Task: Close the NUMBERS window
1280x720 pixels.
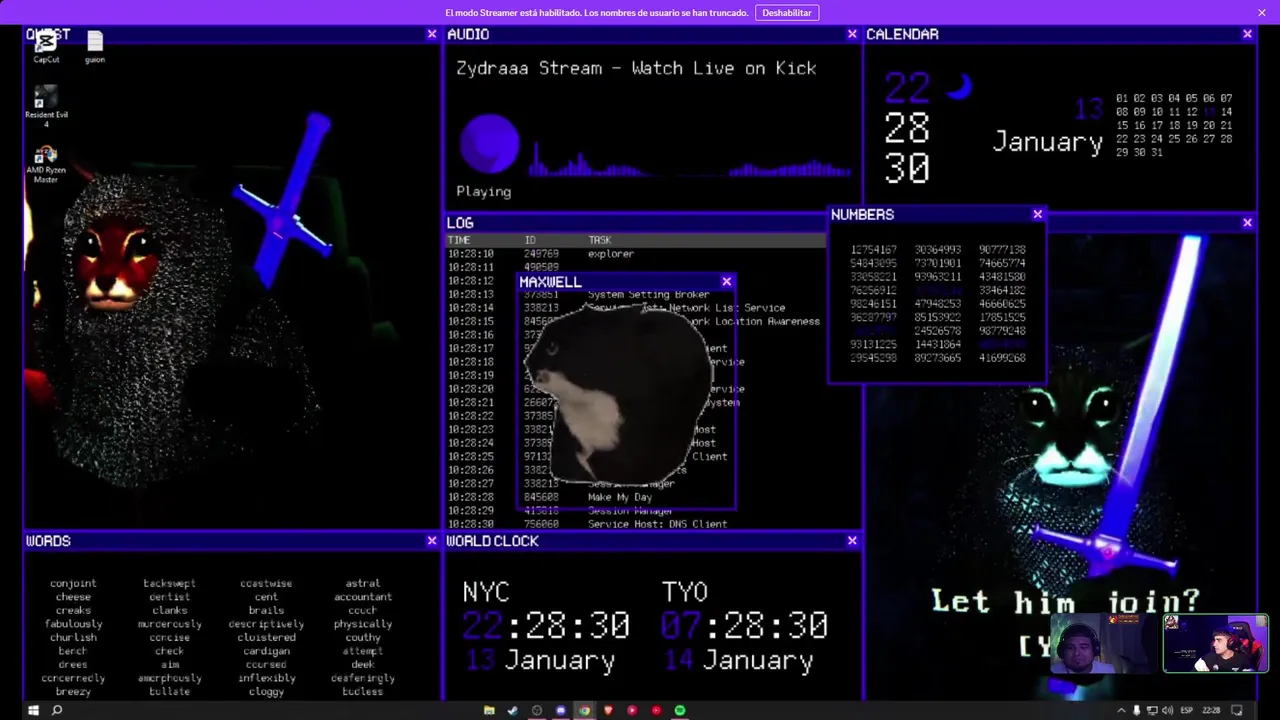Action: coord(1038,214)
